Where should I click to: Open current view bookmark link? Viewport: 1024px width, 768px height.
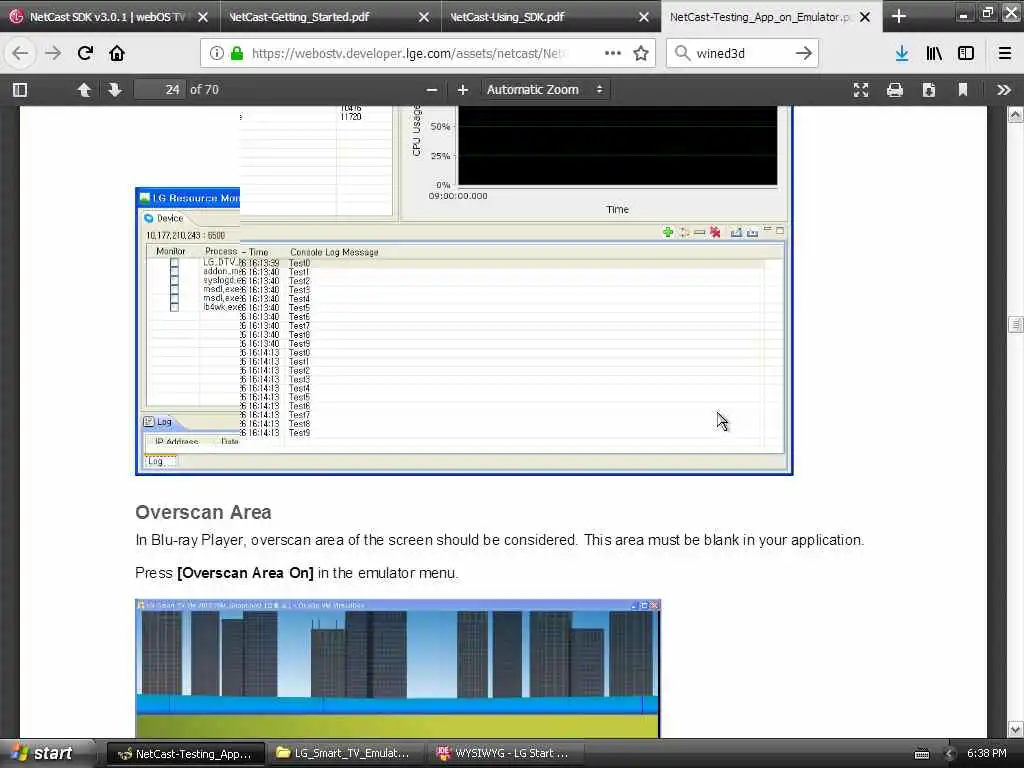[x=963, y=90]
